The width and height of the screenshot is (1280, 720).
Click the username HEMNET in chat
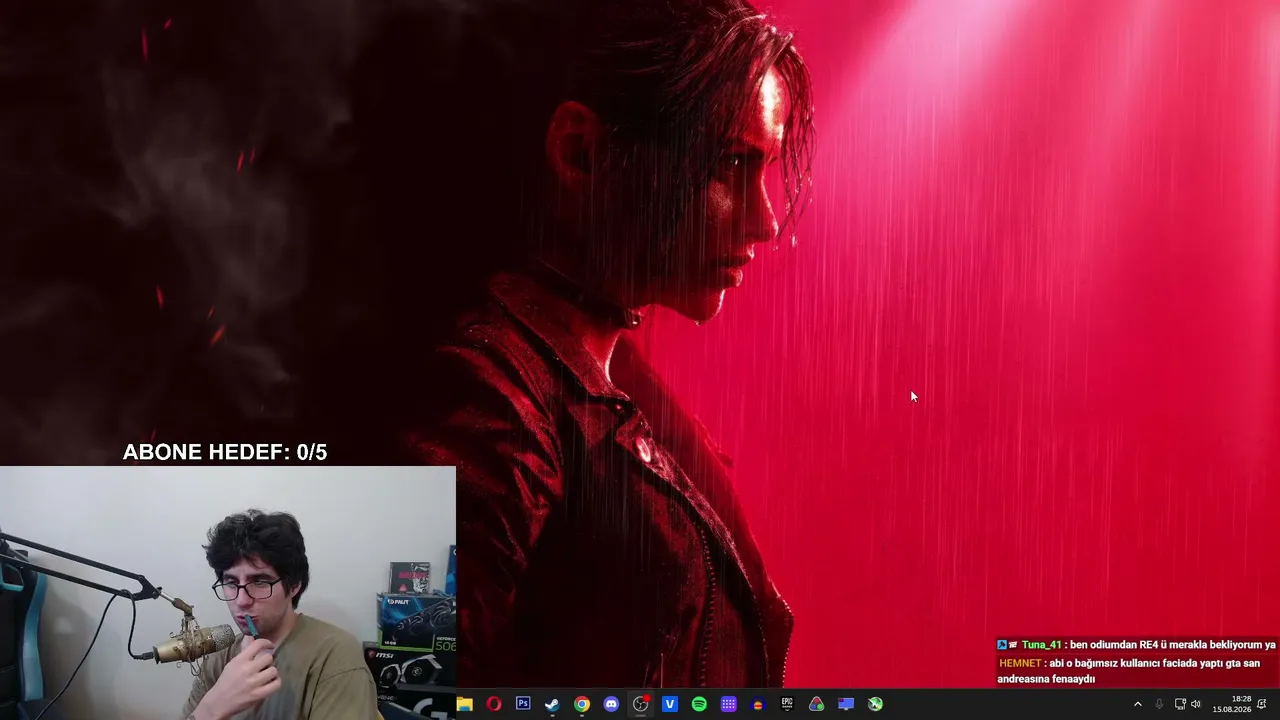coord(1020,663)
